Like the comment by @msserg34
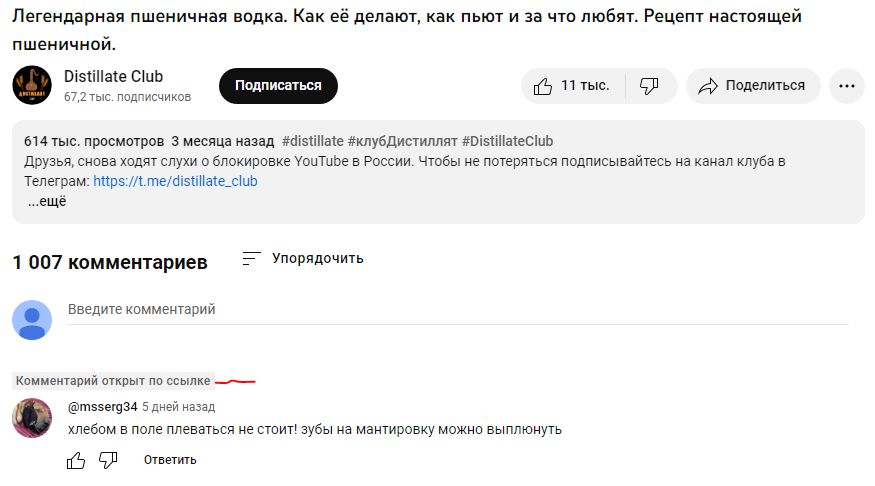Viewport: 875px width, 486px height. [x=76, y=460]
